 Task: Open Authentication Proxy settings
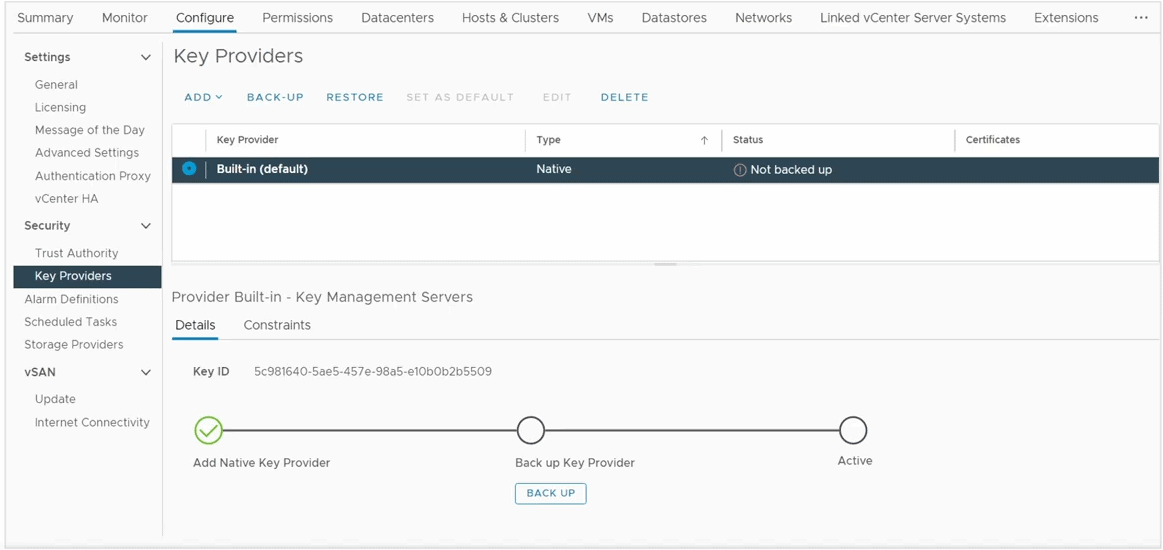coord(93,176)
